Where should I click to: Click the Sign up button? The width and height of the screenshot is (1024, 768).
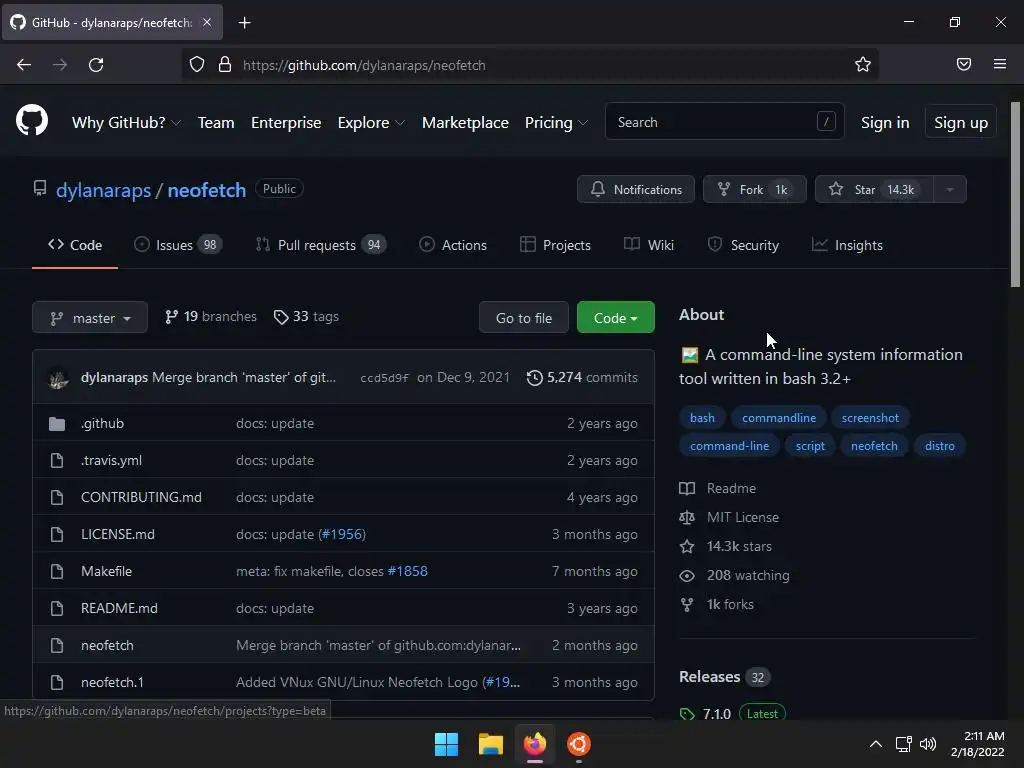(961, 122)
